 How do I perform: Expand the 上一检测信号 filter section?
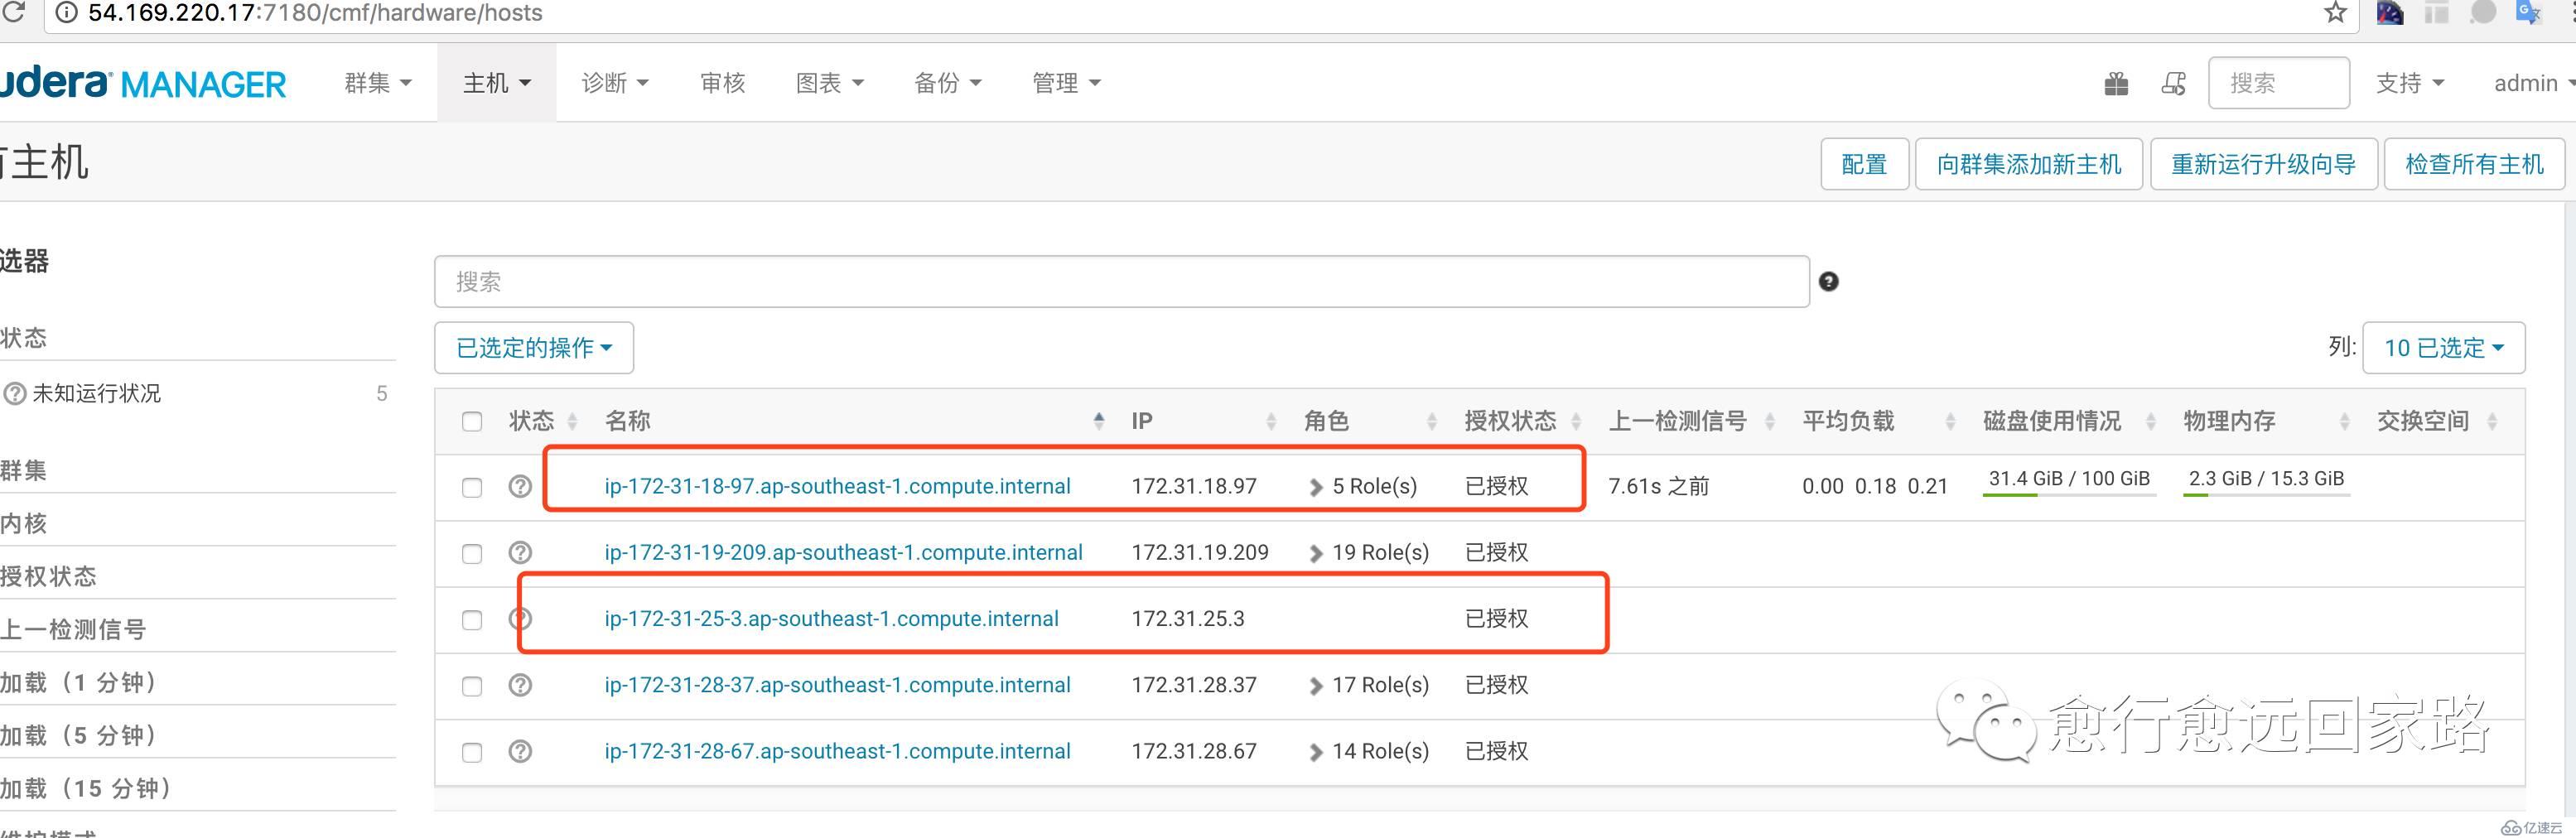coord(73,629)
